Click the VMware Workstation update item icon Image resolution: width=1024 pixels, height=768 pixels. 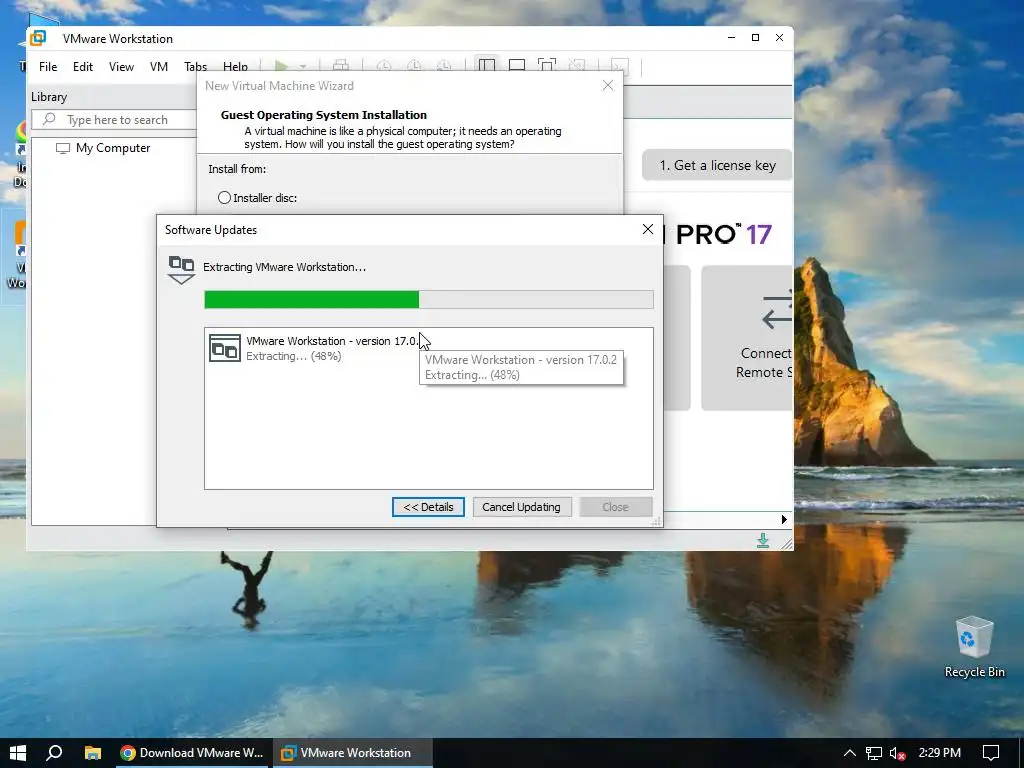225,348
